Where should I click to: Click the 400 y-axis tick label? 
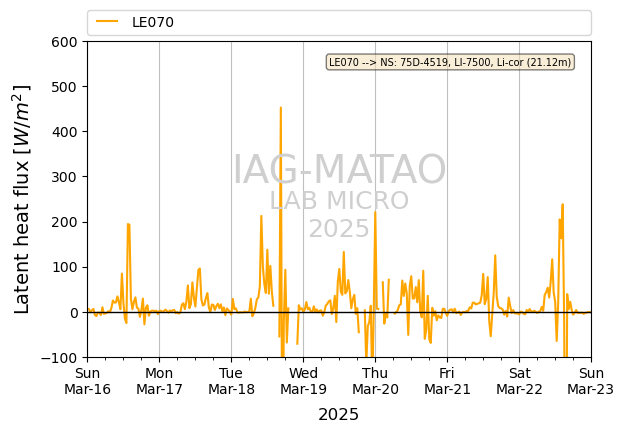(64, 132)
